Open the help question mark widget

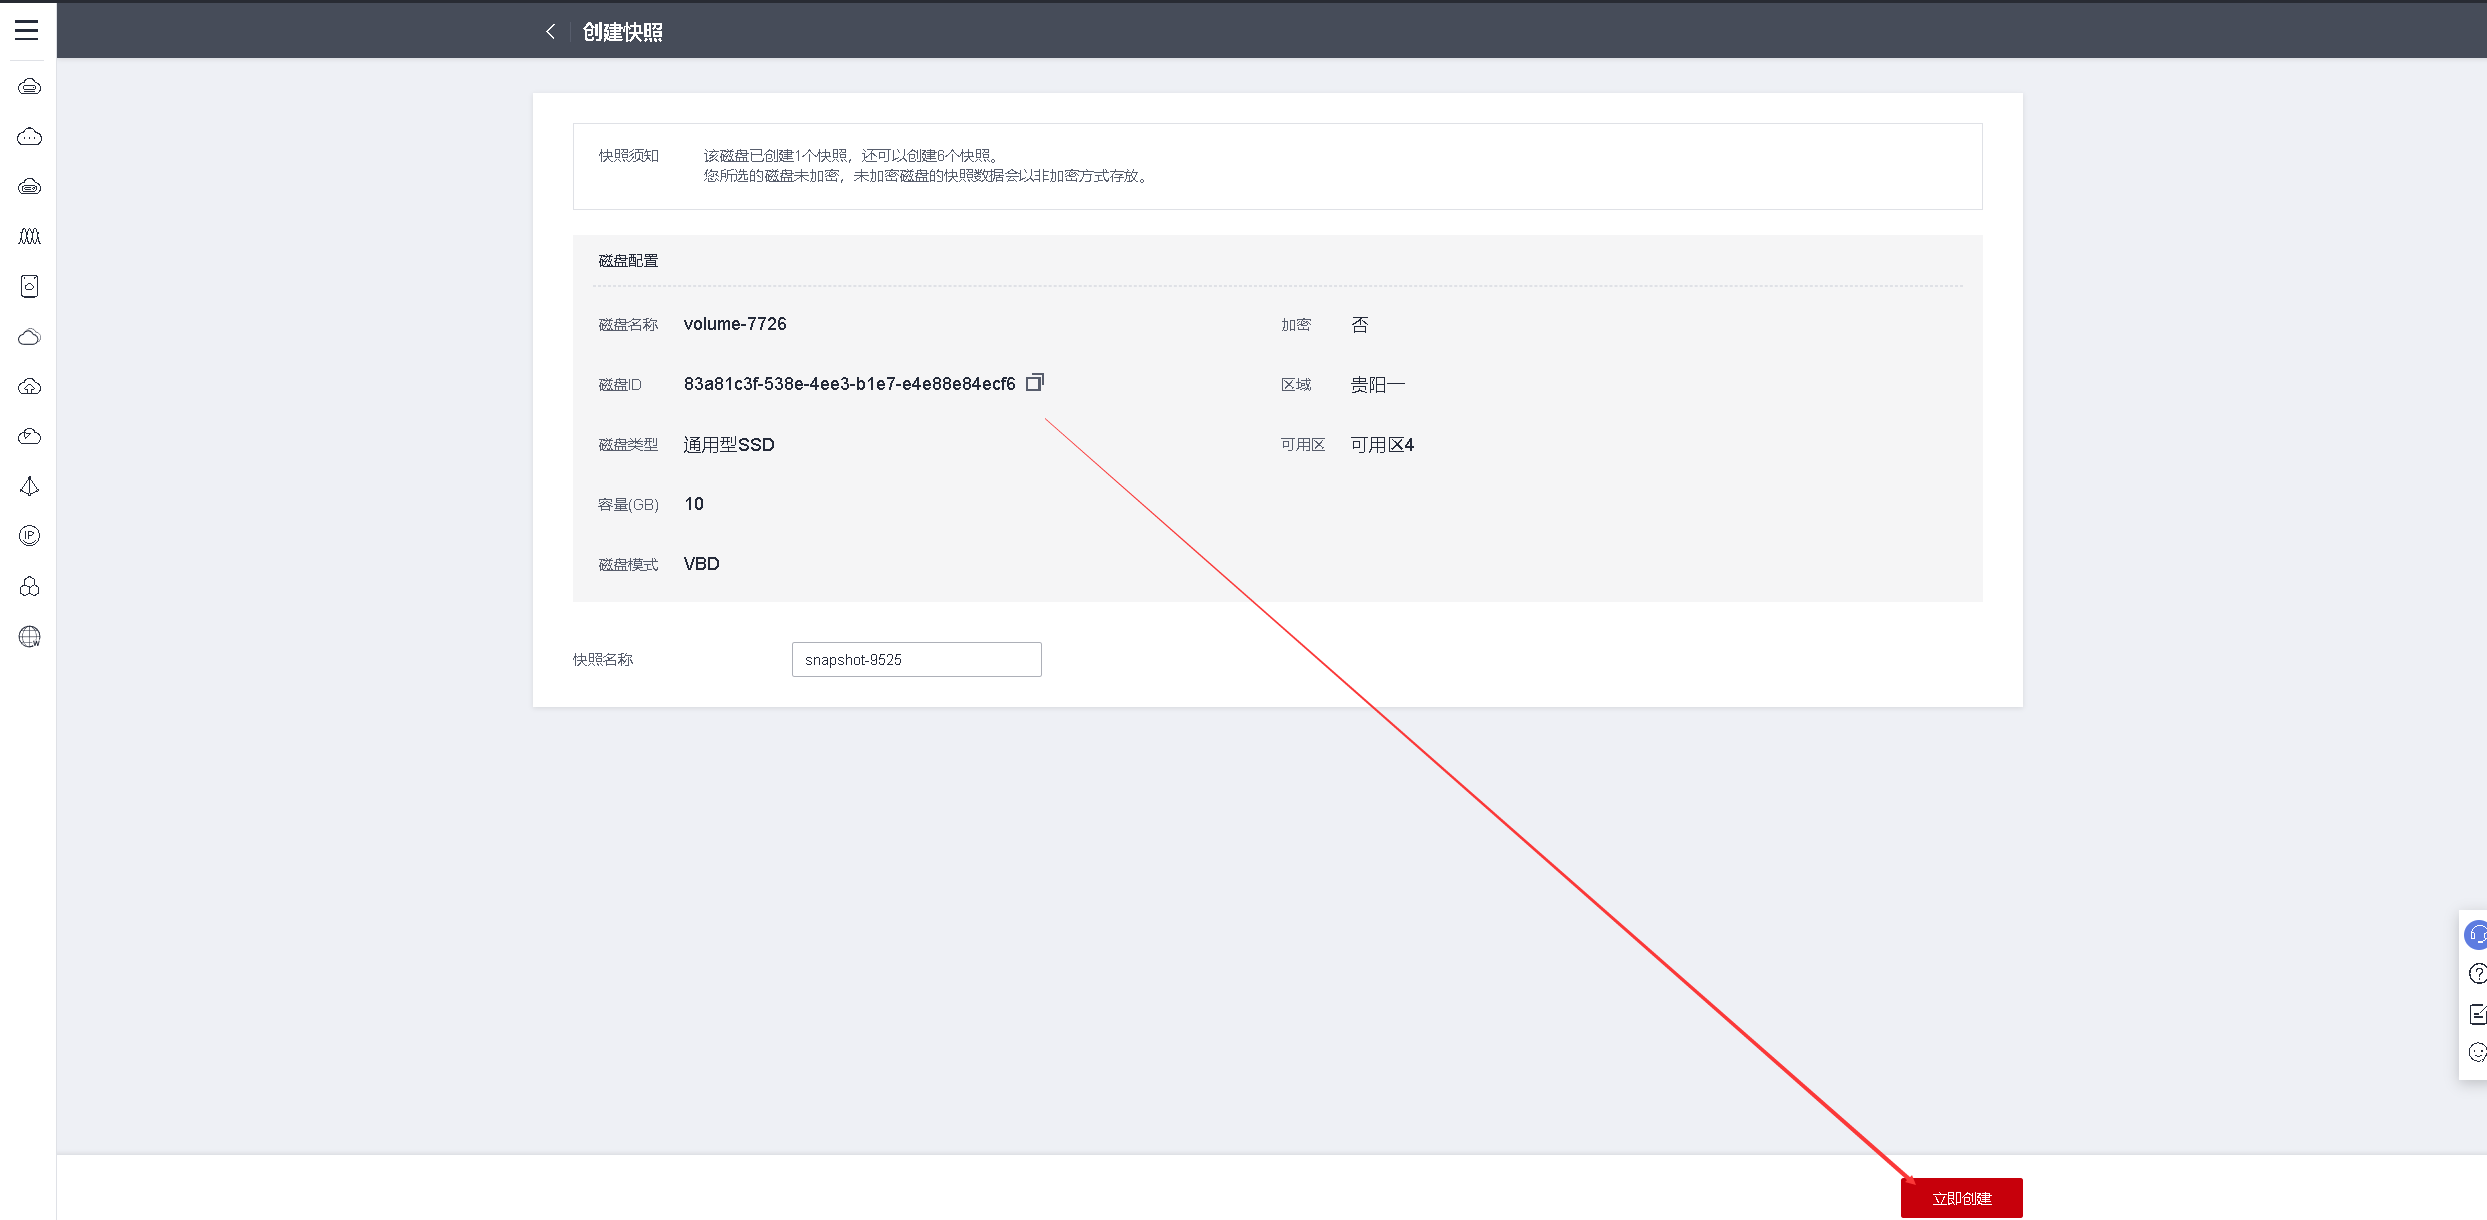pyautogui.click(x=2476, y=974)
